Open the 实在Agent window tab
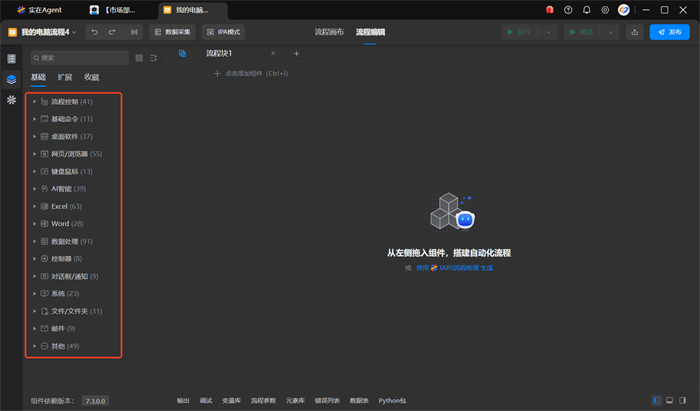 [x=39, y=10]
